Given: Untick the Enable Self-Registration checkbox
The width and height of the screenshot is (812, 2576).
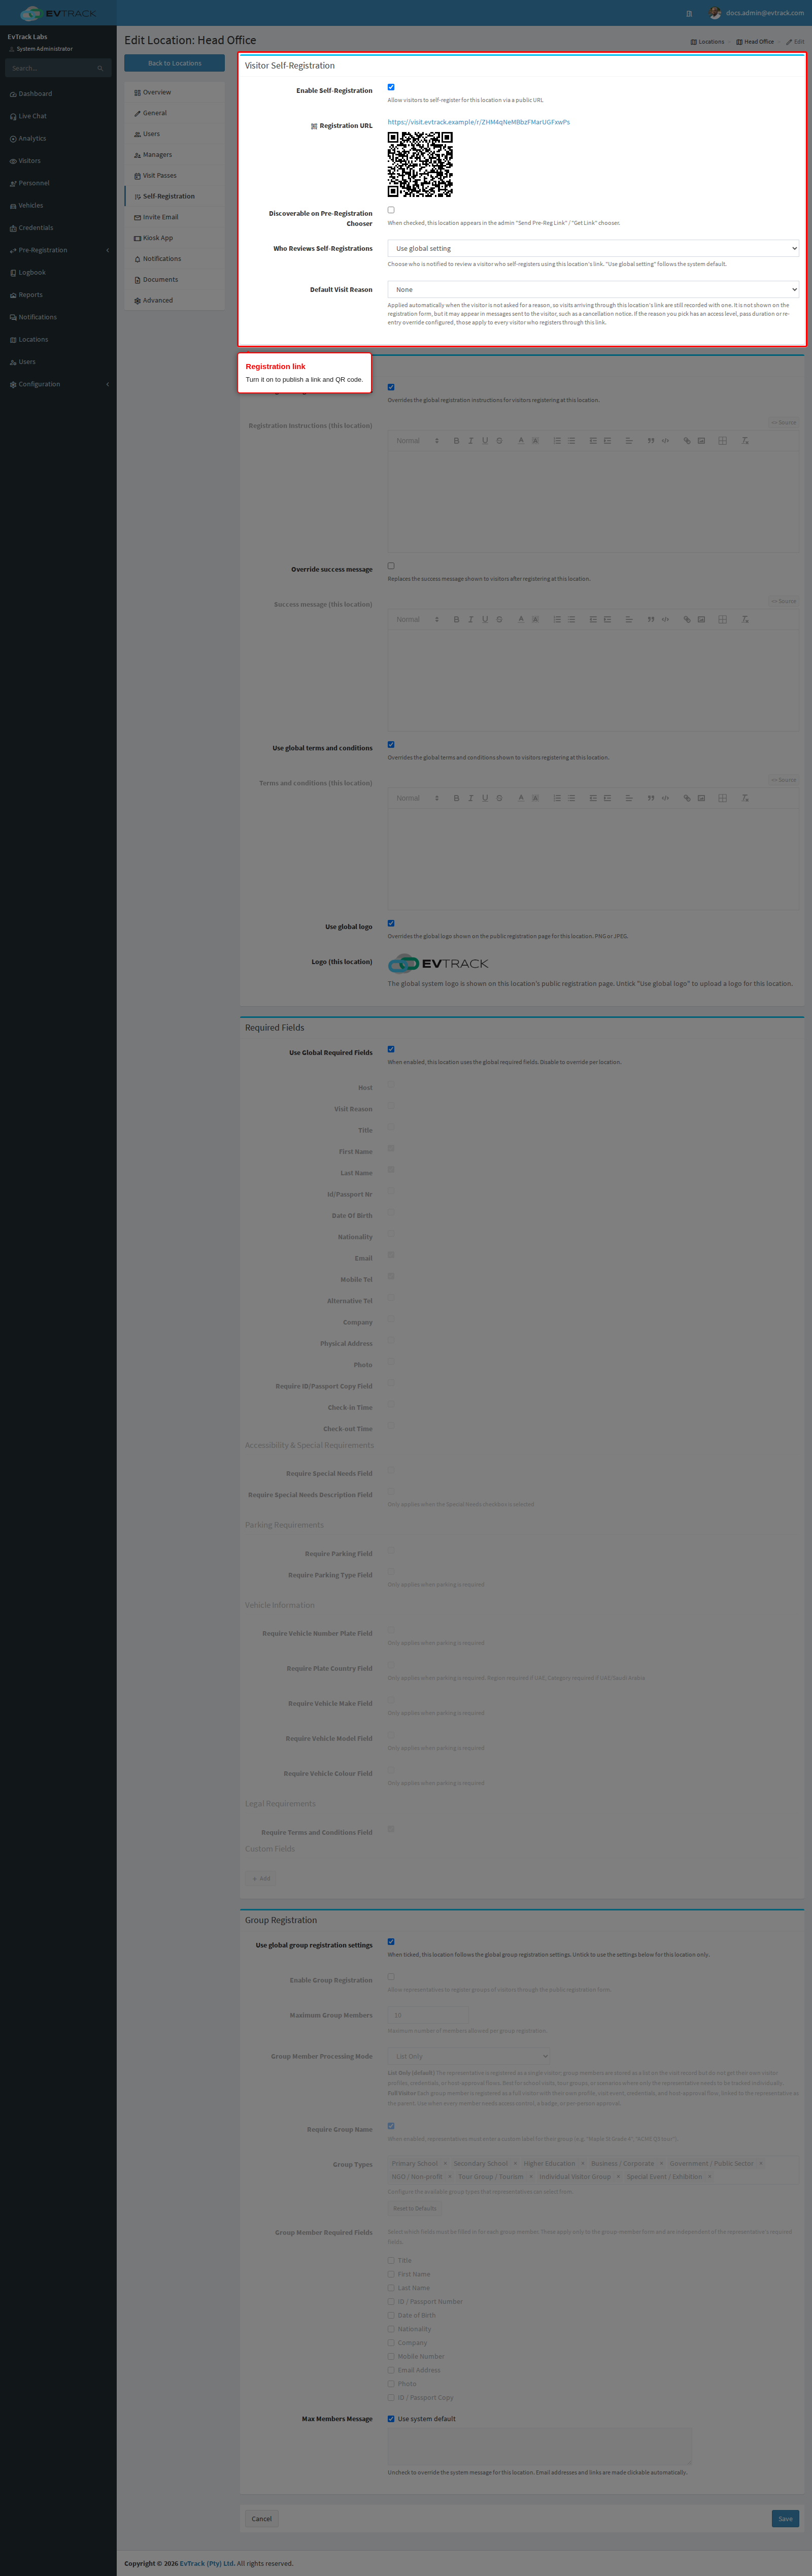Looking at the screenshot, I should (x=391, y=87).
